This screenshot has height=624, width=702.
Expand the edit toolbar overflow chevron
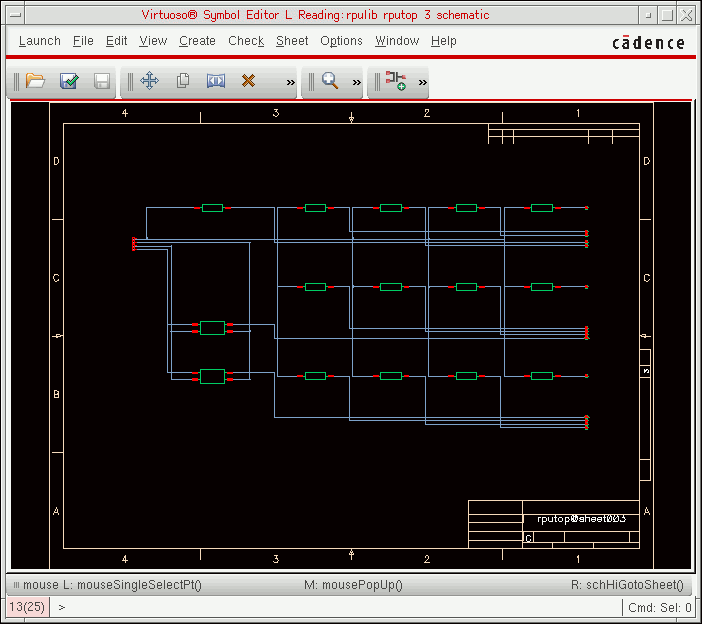point(291,82)
